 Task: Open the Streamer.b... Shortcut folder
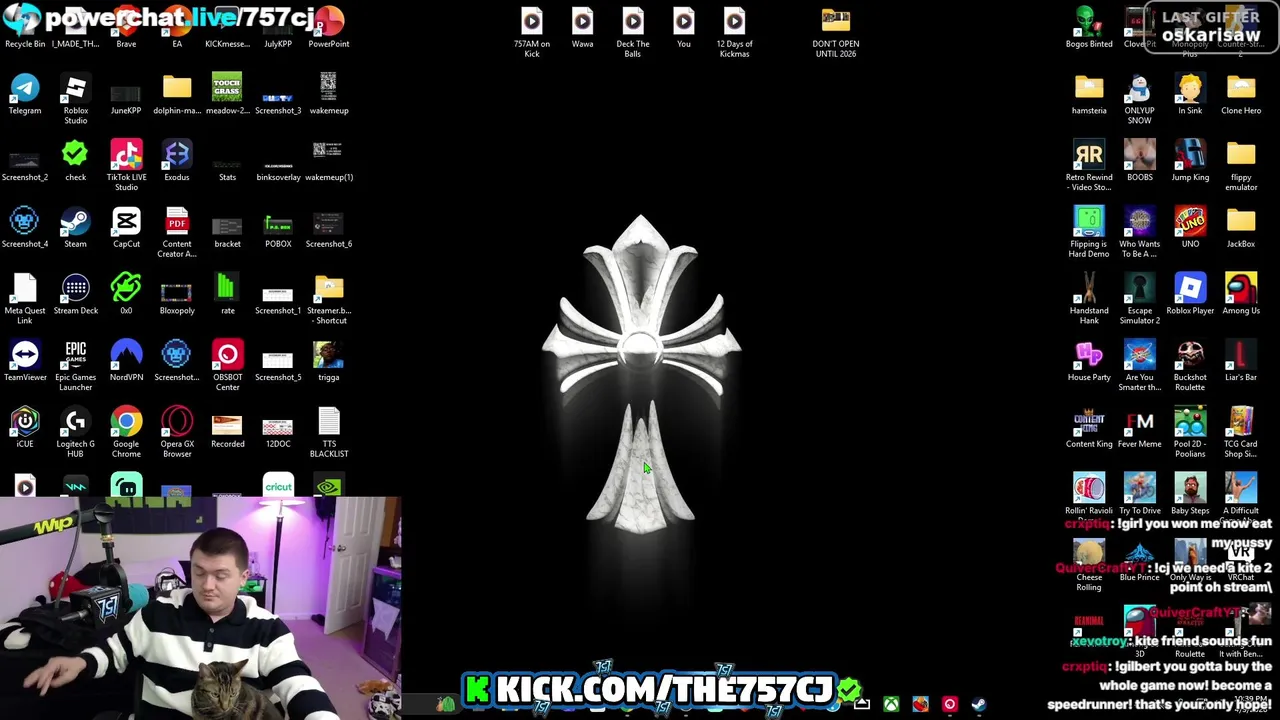(x=329, y=298)
